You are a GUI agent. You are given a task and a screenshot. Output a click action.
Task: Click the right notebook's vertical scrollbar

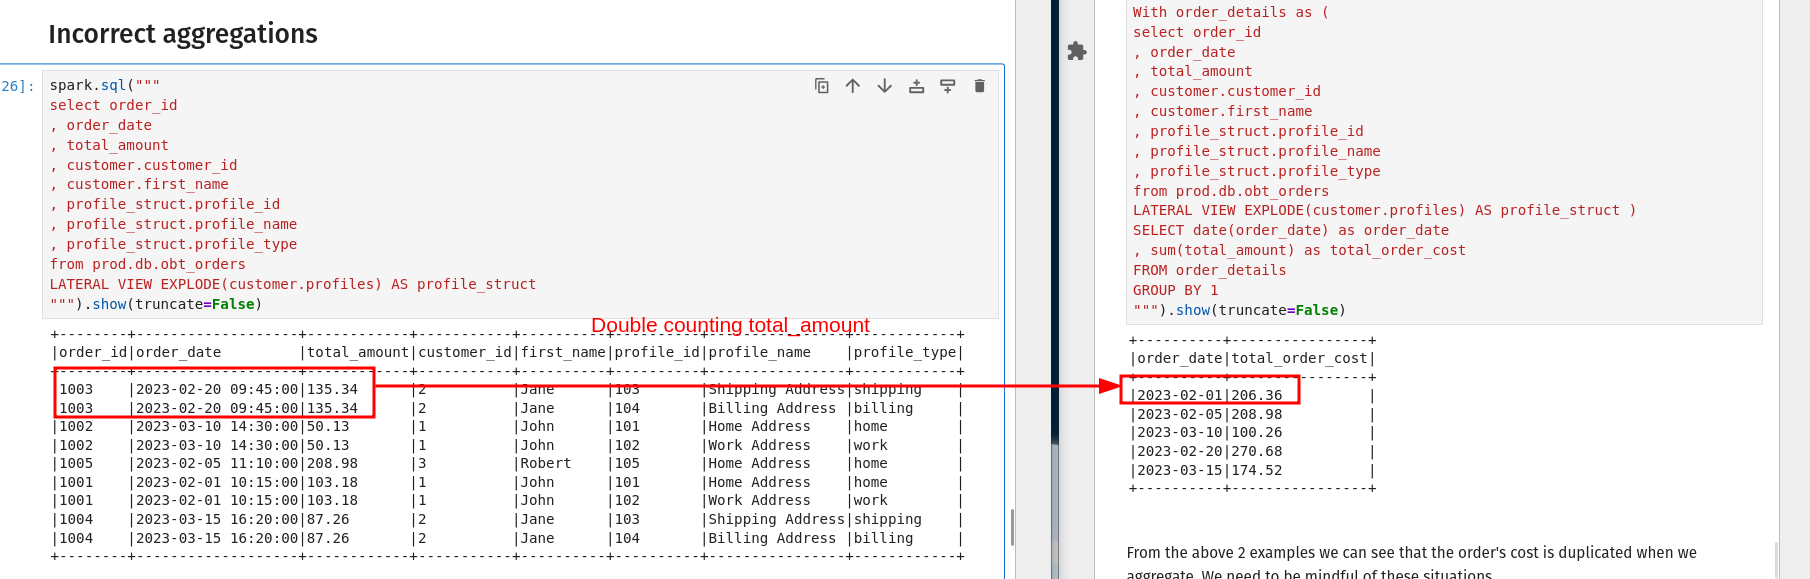click(1776, 559)
